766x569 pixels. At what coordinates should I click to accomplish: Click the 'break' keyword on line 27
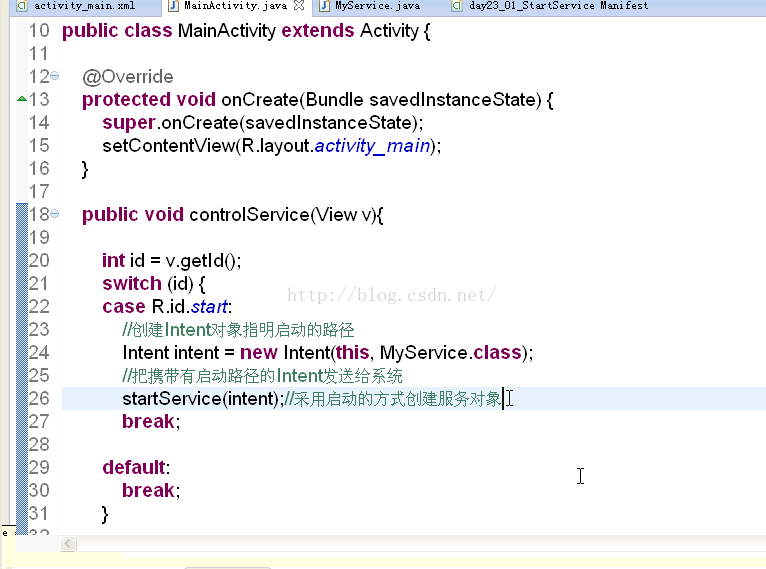coord(148,421)
